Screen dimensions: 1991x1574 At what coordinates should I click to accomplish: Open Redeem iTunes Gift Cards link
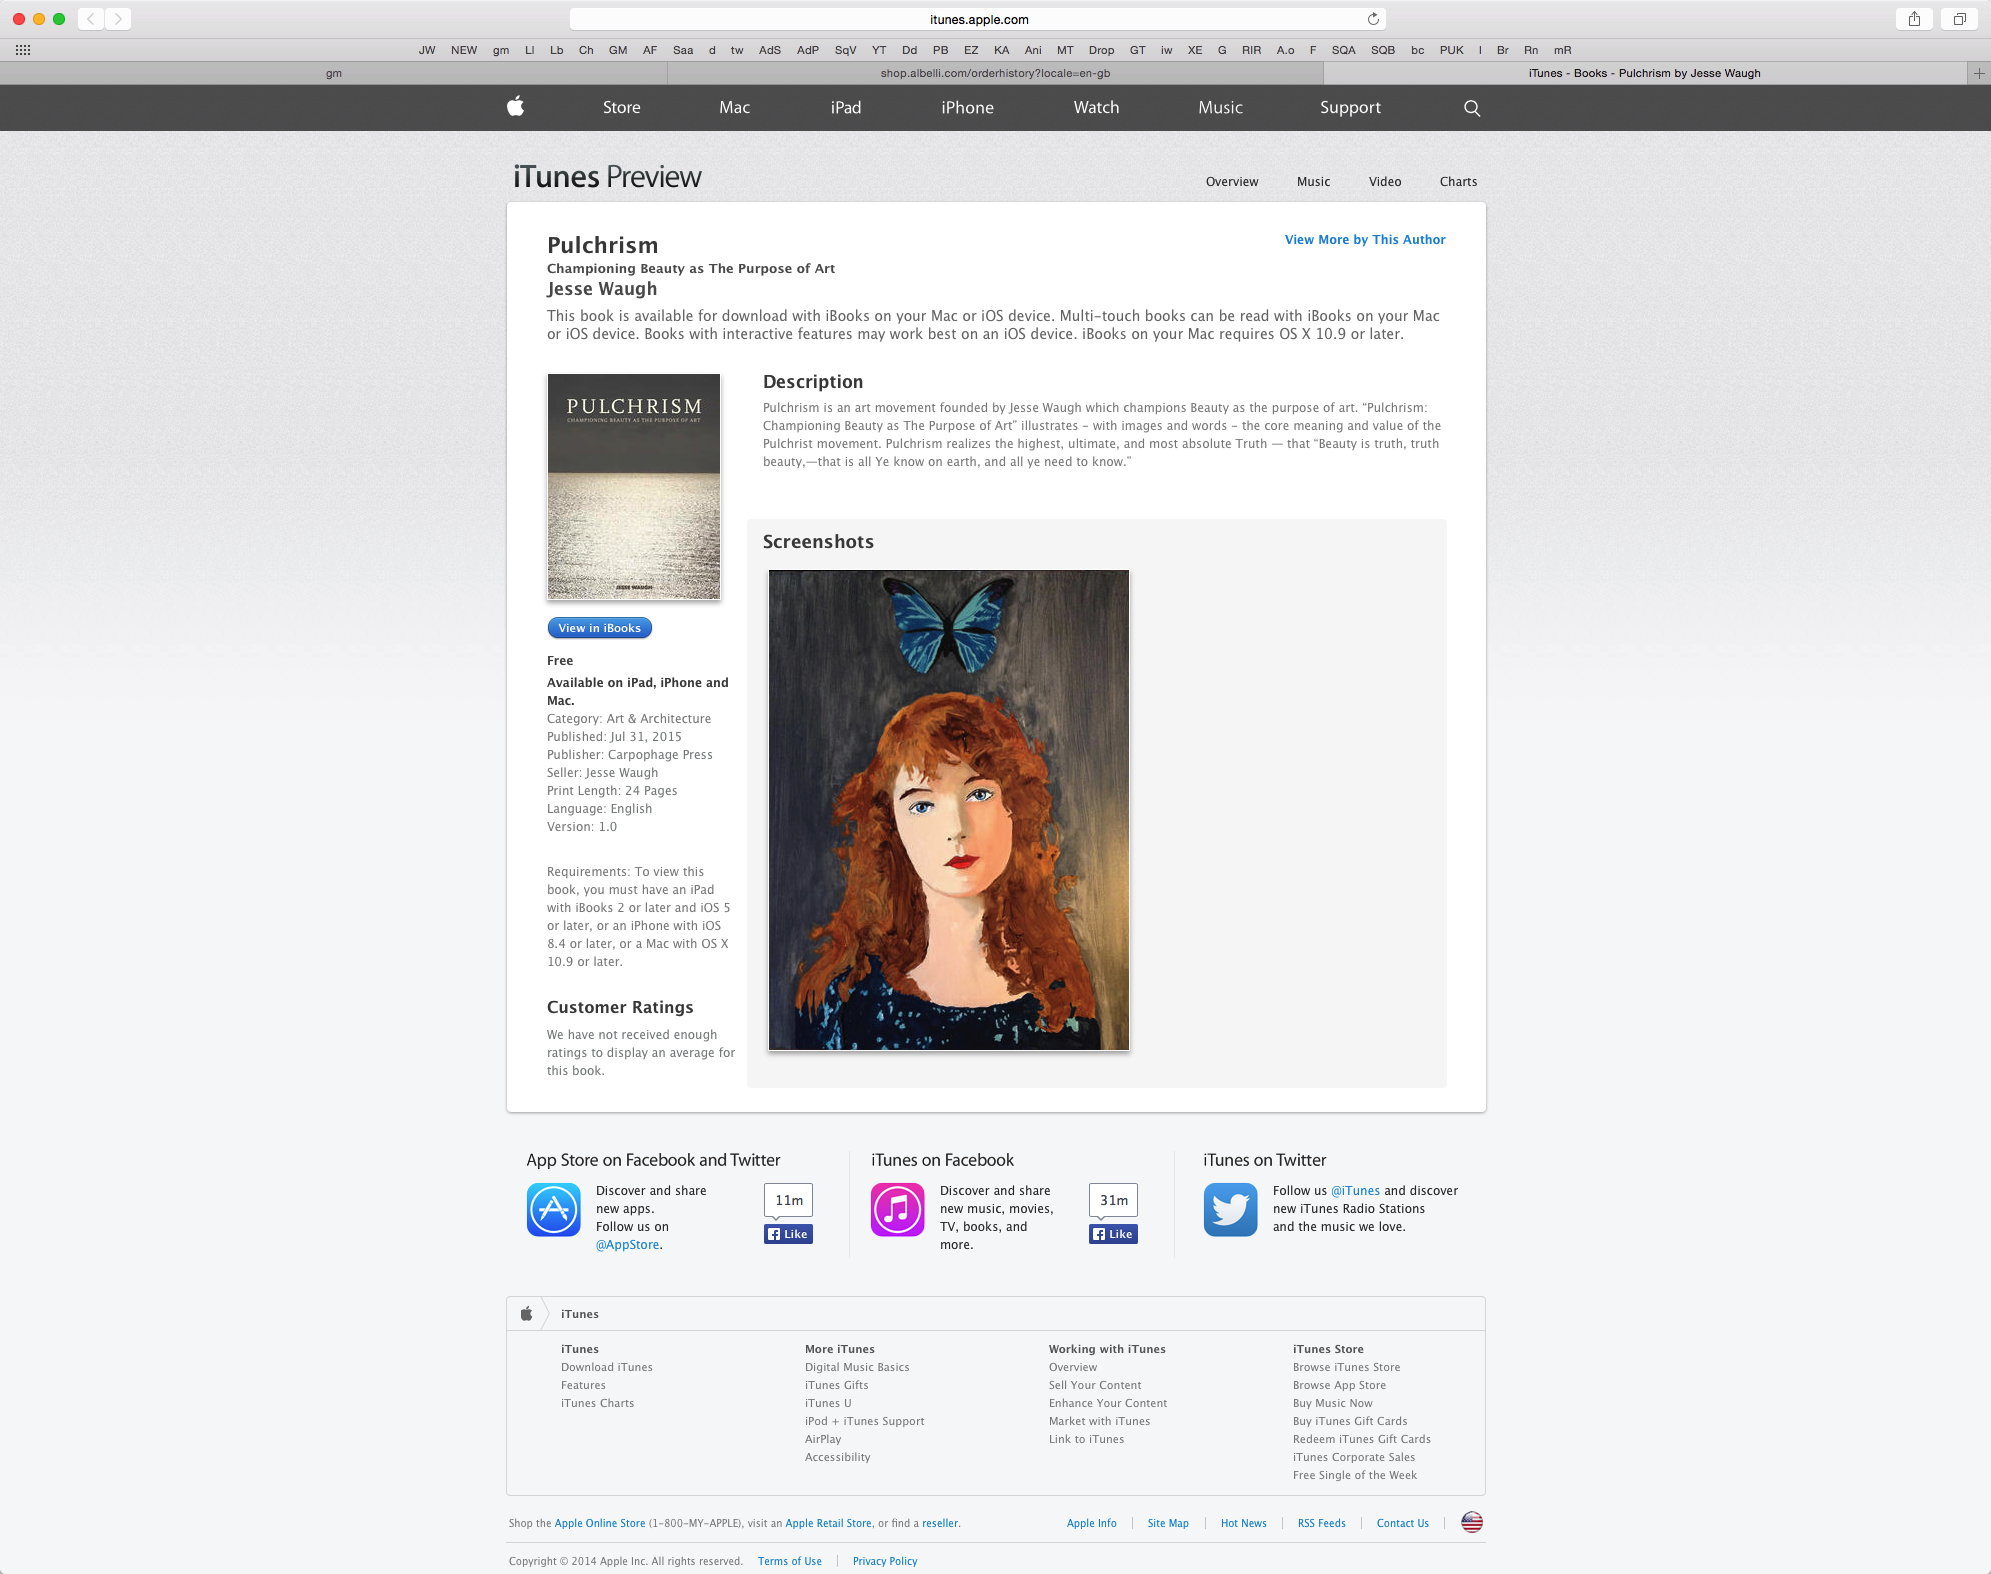(x=1361, y=1440)
